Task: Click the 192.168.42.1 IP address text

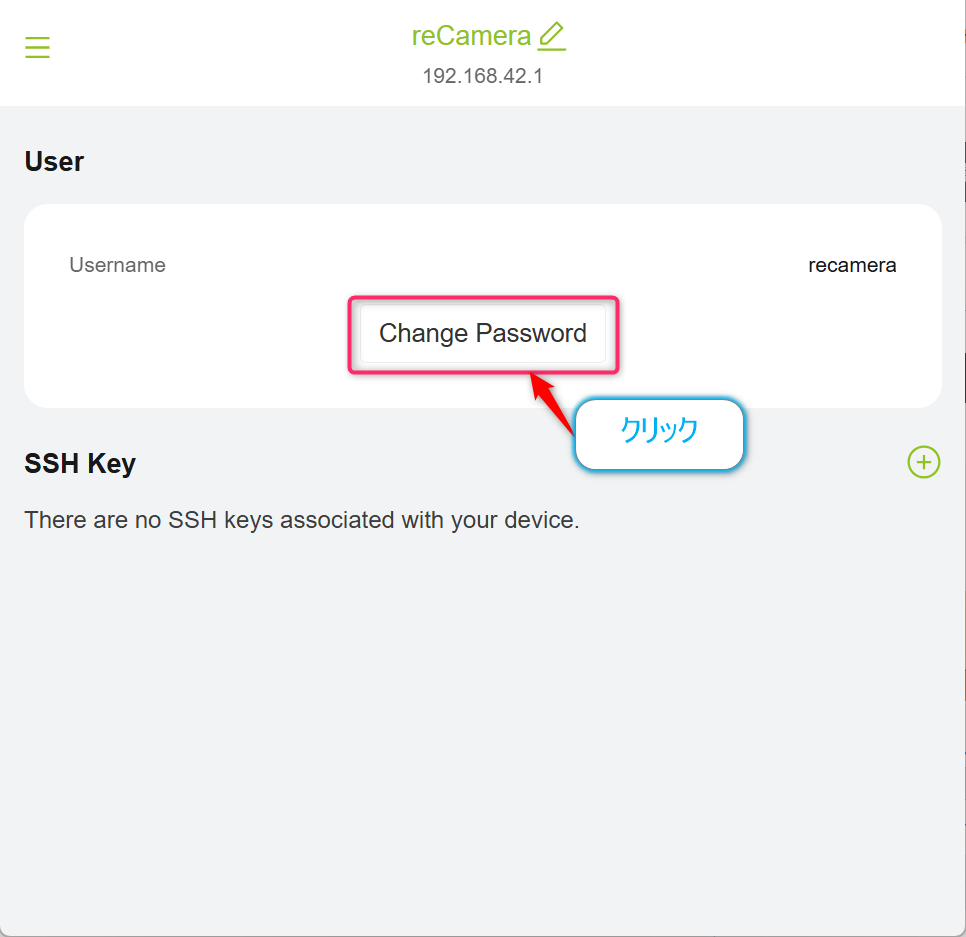Action: [482, 76]
